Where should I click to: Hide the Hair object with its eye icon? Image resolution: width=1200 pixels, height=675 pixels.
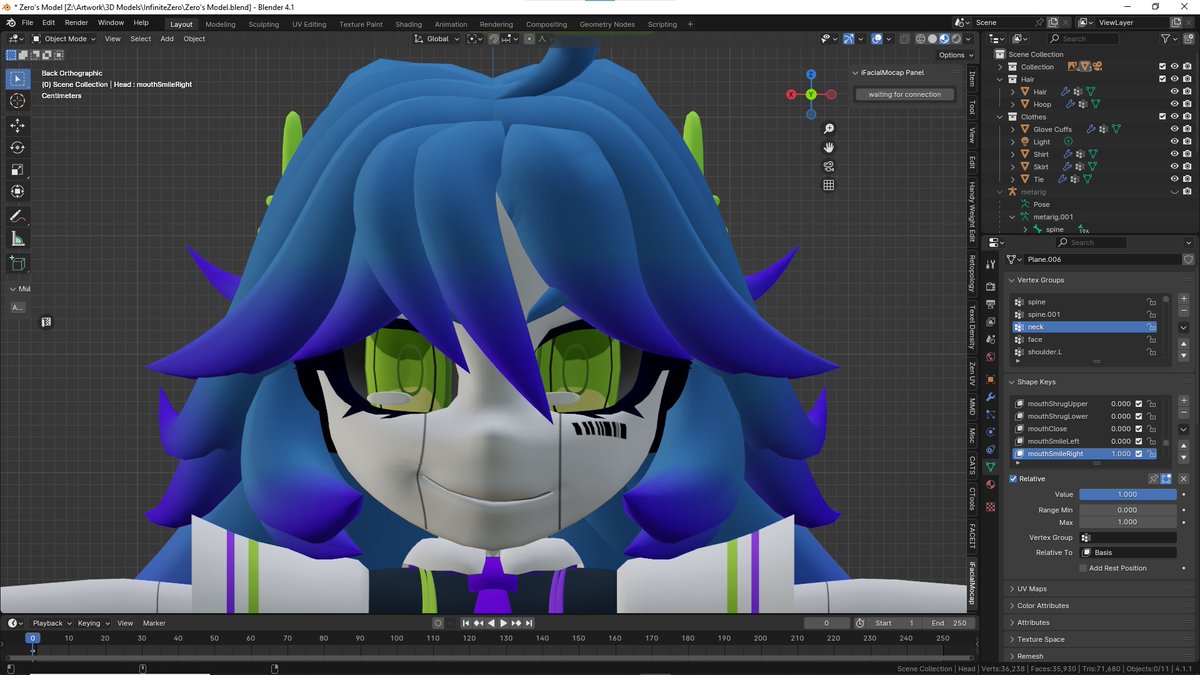[x=1174, y=91]
